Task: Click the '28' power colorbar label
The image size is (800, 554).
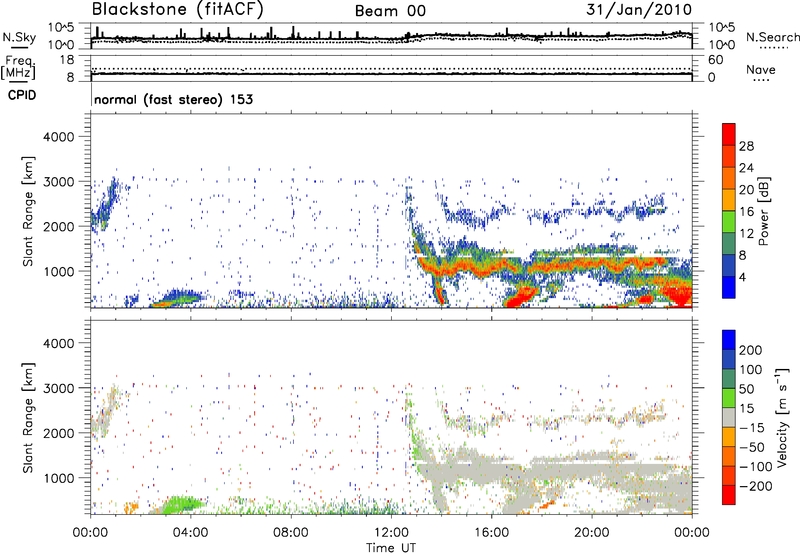Action: [746, 146]
